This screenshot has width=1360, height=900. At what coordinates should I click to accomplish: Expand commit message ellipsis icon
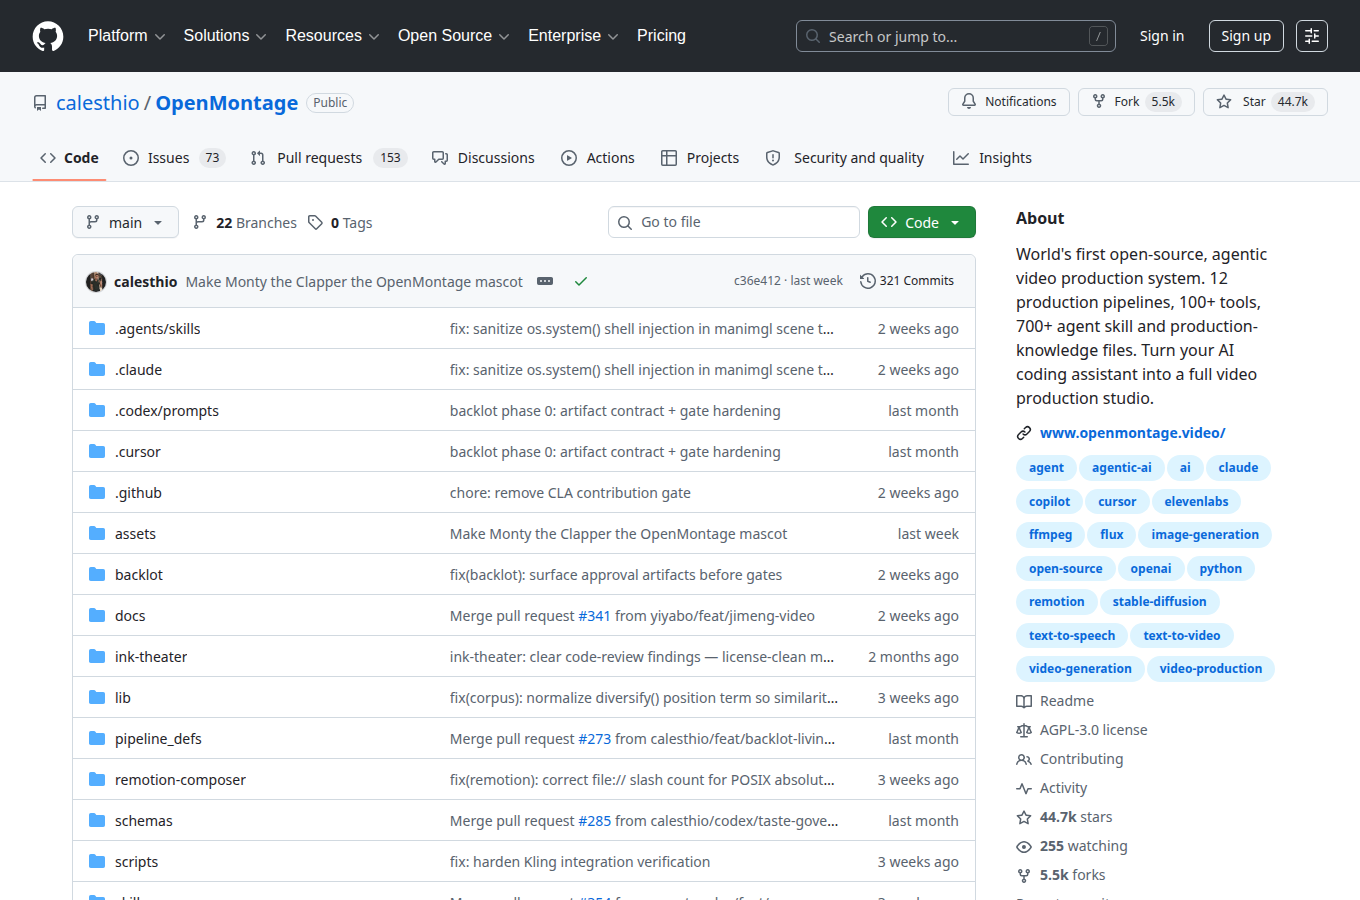(545, 281)
